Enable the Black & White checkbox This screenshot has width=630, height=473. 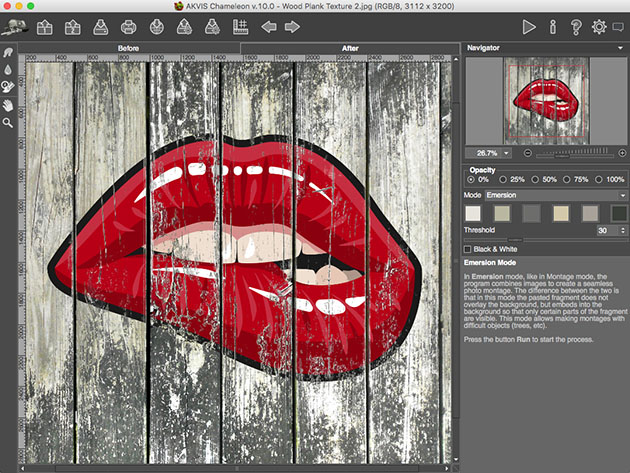(468, 248)
